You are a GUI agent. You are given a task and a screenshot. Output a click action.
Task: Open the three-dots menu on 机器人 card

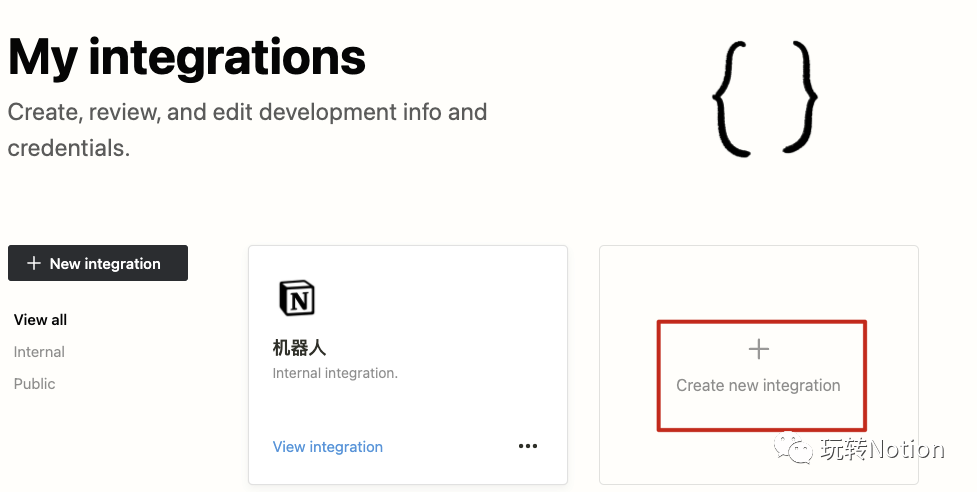tap(528, 446)
